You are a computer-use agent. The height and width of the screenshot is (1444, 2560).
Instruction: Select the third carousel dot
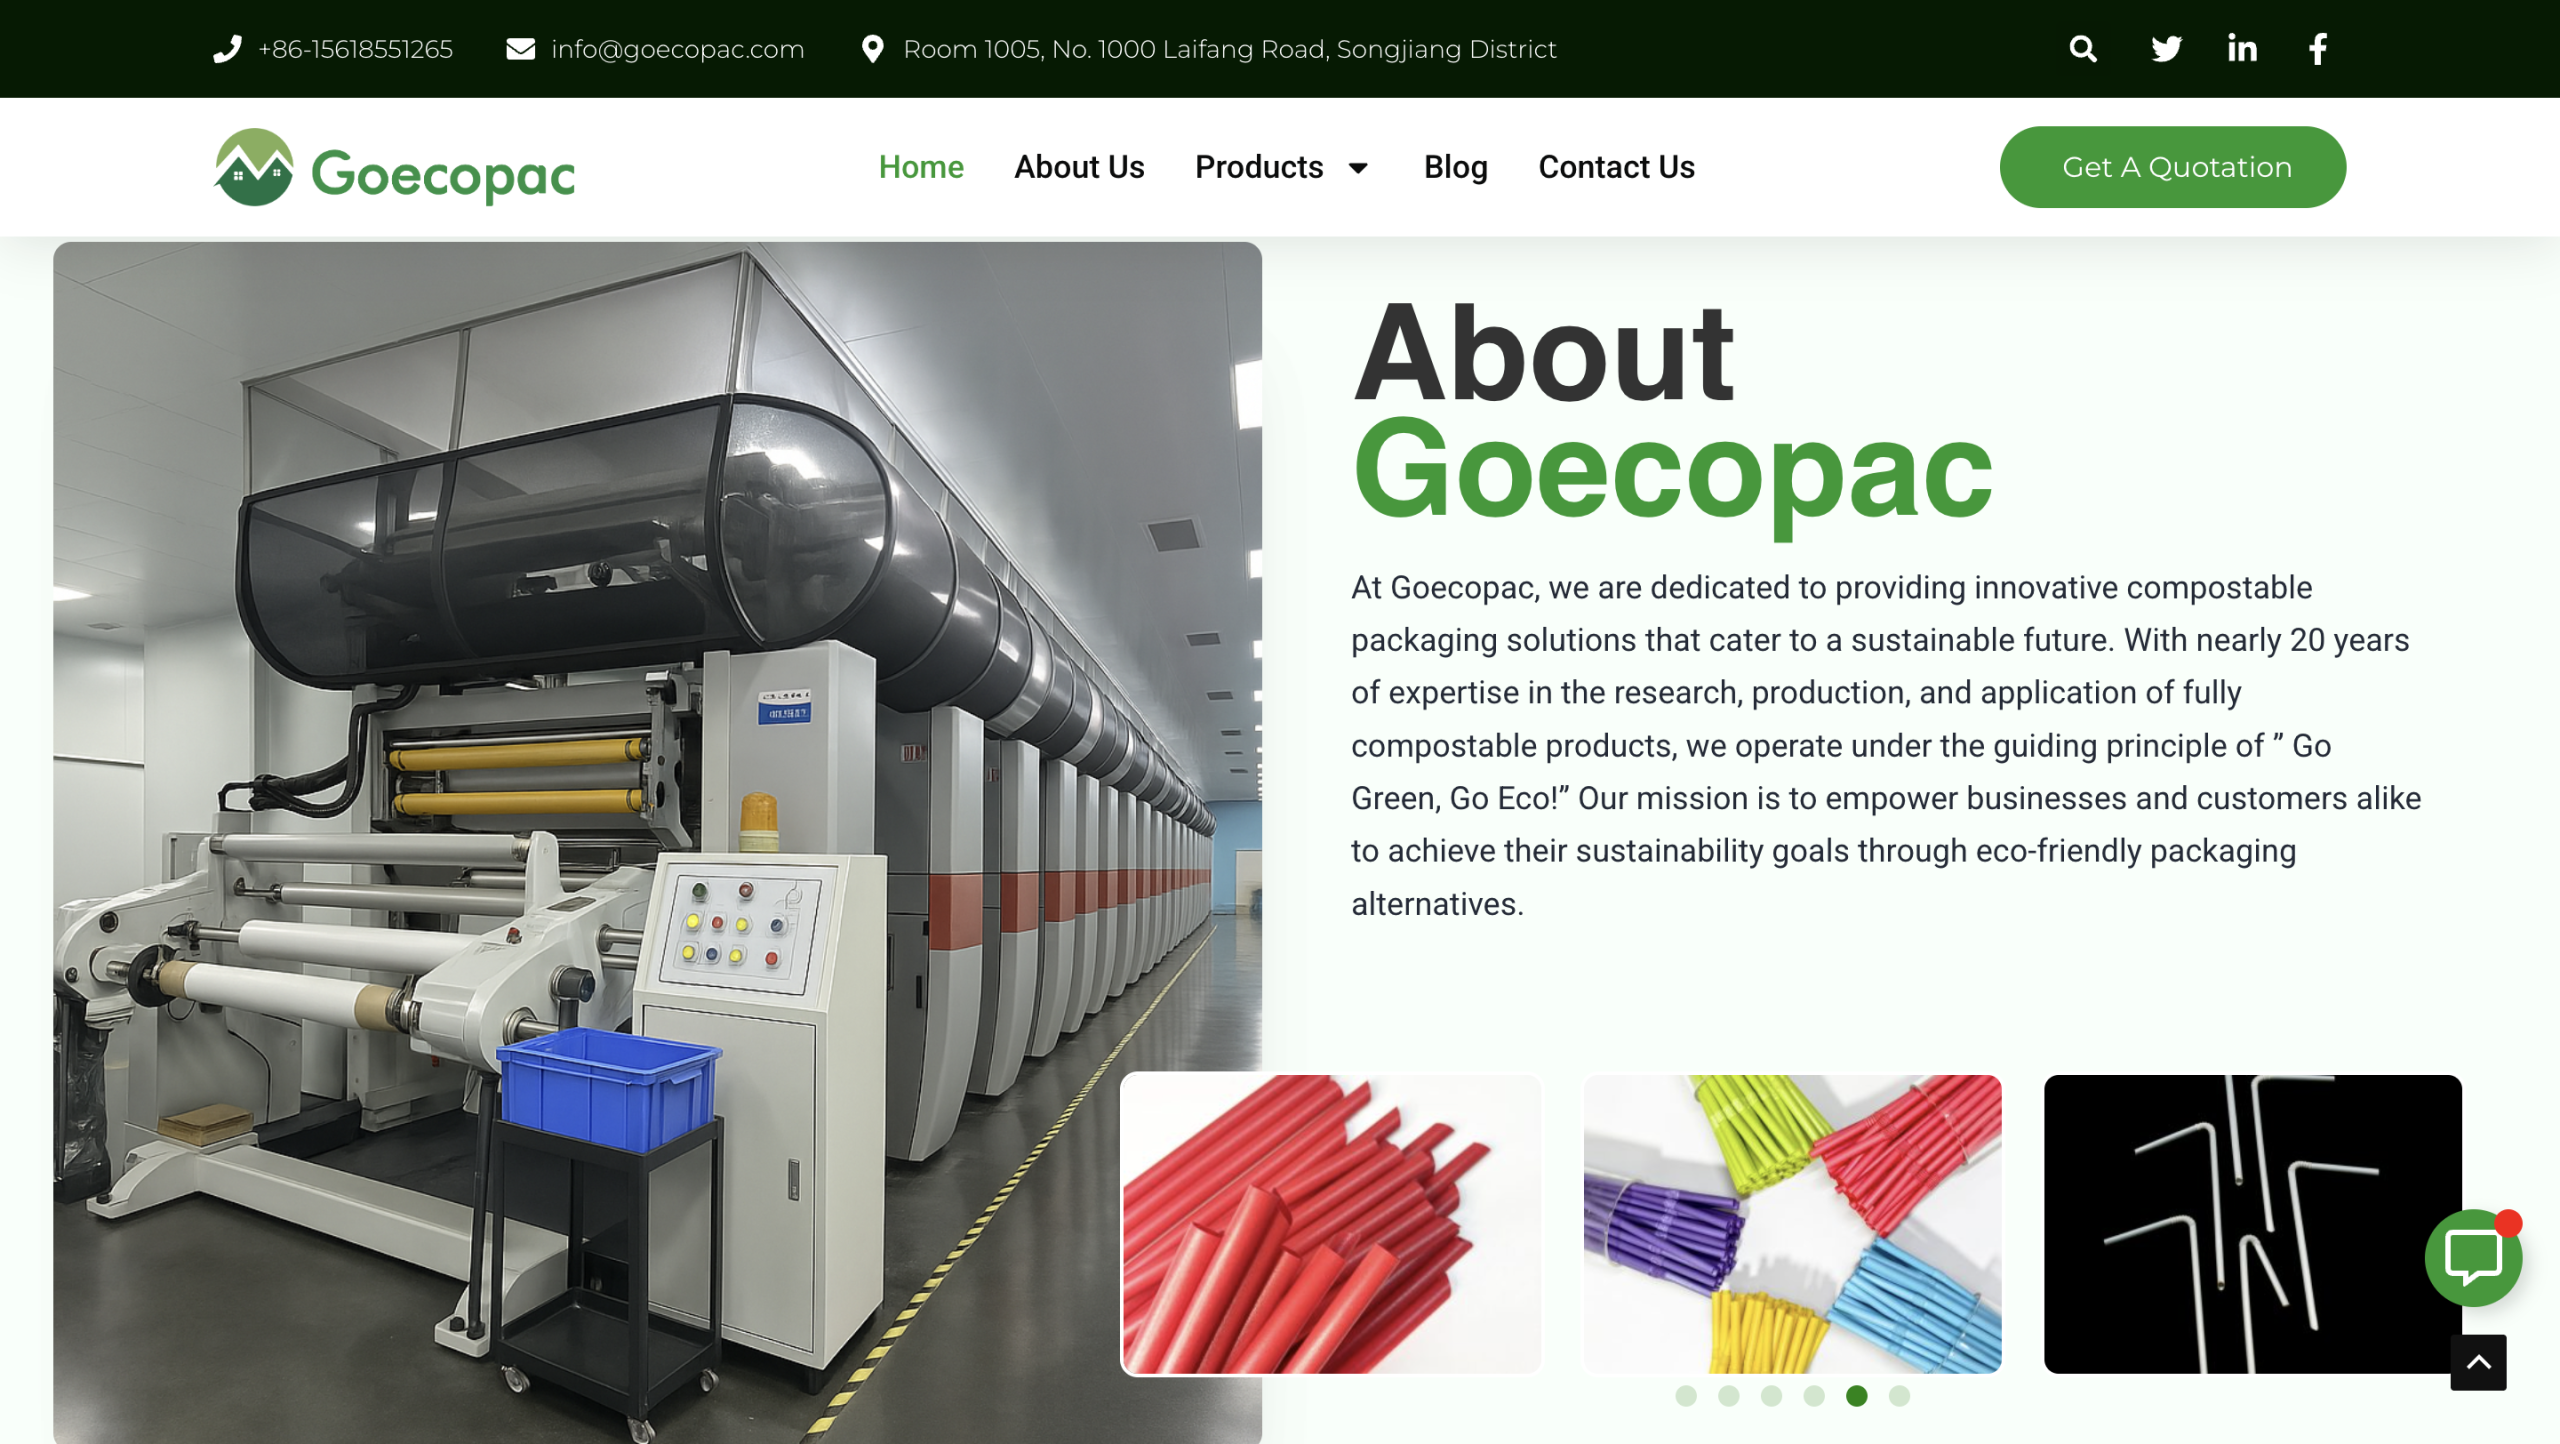tap(1771, 1396)
